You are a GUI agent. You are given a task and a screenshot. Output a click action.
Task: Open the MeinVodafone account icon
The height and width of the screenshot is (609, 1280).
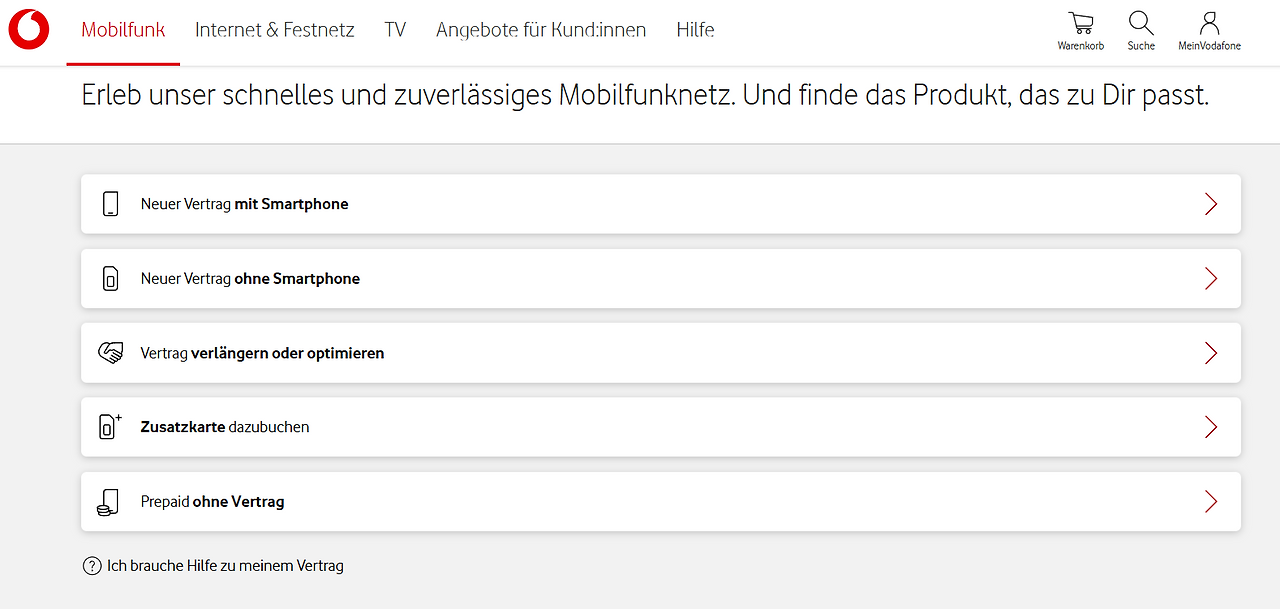point(1209,24)
